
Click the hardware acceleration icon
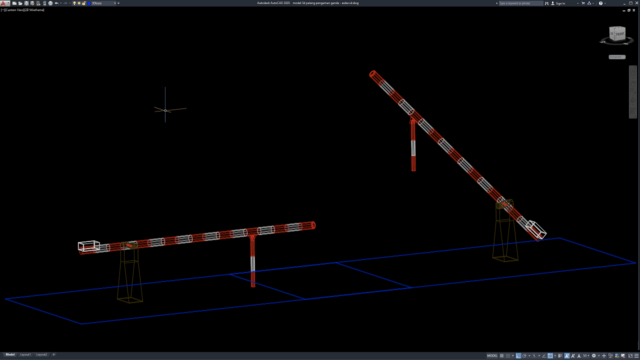coord(617,356)
